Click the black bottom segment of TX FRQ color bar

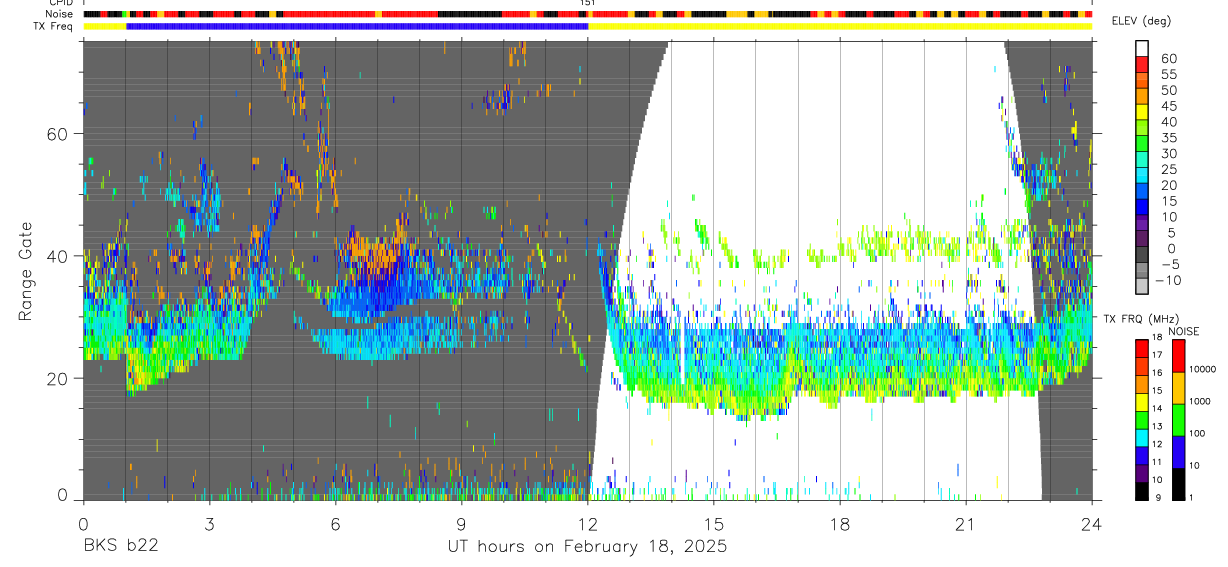click(1142, 492)
